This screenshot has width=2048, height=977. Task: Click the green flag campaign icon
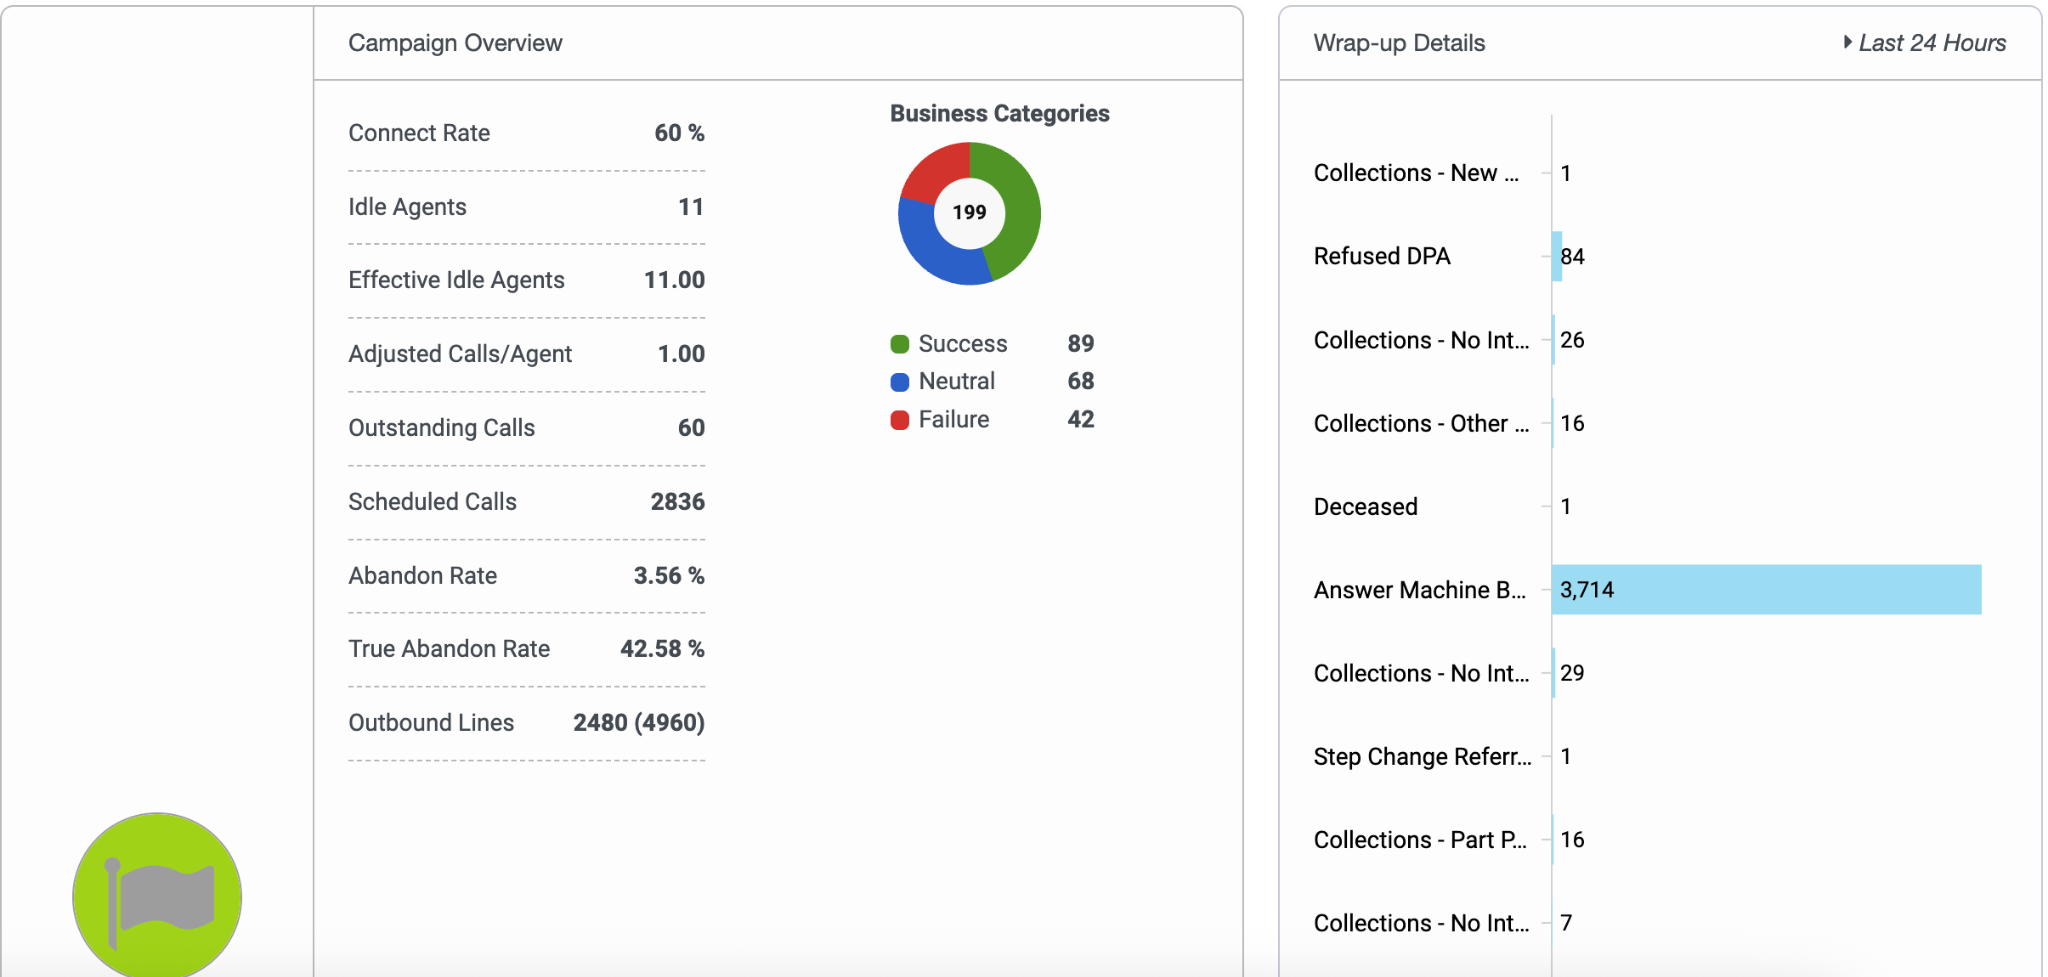pyautogui.click(x=157, y=895)
